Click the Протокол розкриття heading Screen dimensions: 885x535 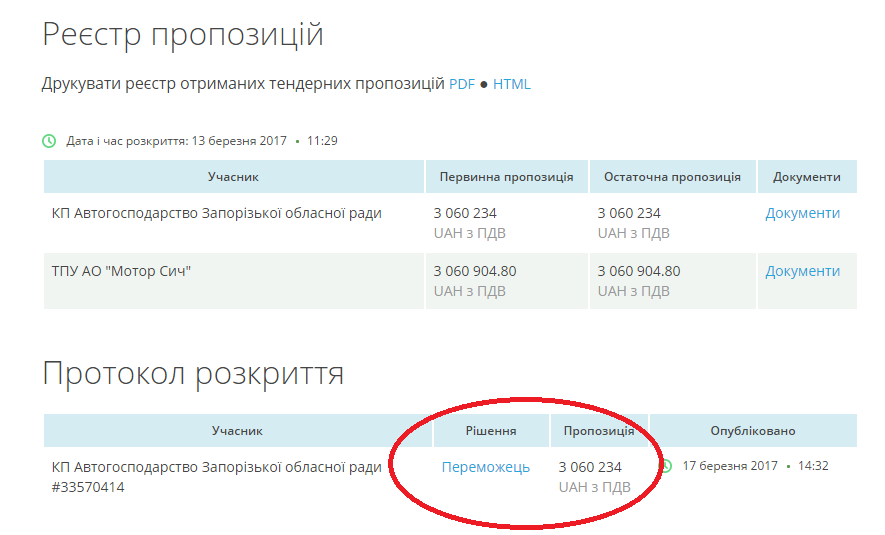click(193, 374)
